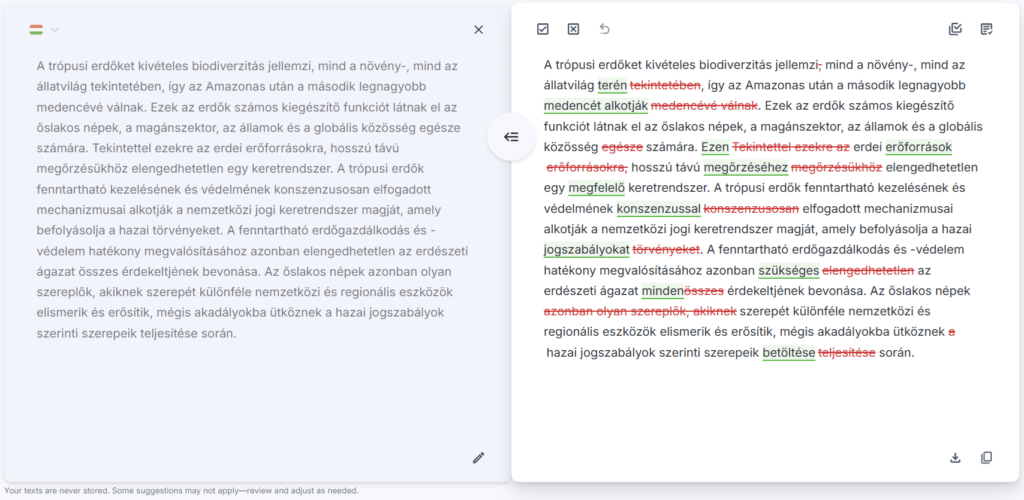Click the note with checkmark icon
This screenshot has width=1024, height=500.
tap(987, 29)
